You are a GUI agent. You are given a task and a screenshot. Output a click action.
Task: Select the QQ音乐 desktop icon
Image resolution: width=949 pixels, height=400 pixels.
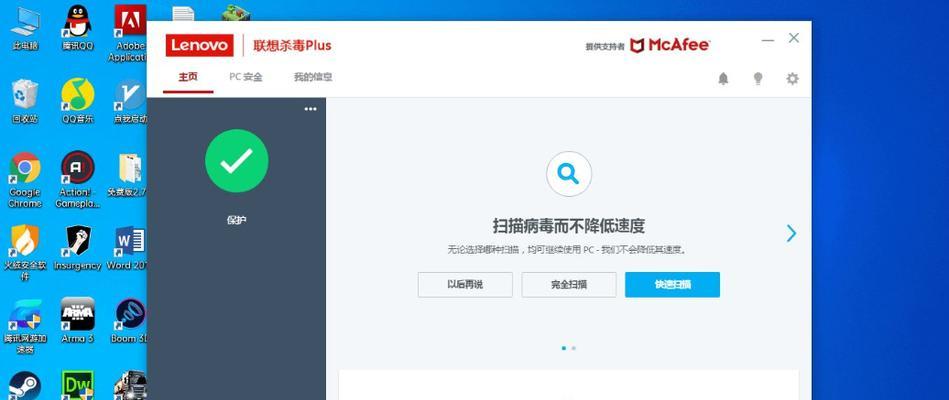point(77,101)
